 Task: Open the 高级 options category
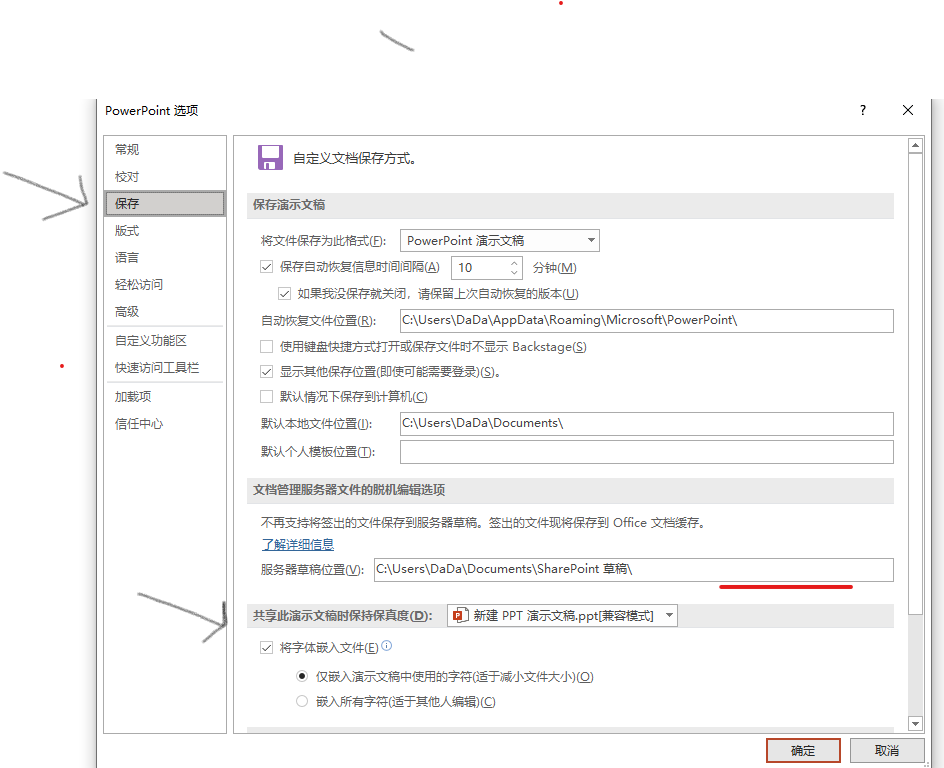coord(127,312)
